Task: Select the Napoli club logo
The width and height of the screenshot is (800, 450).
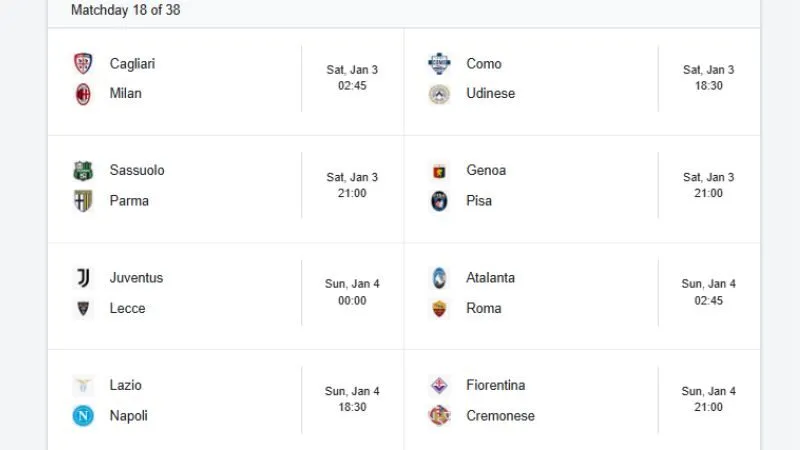Action: (83, 416)
